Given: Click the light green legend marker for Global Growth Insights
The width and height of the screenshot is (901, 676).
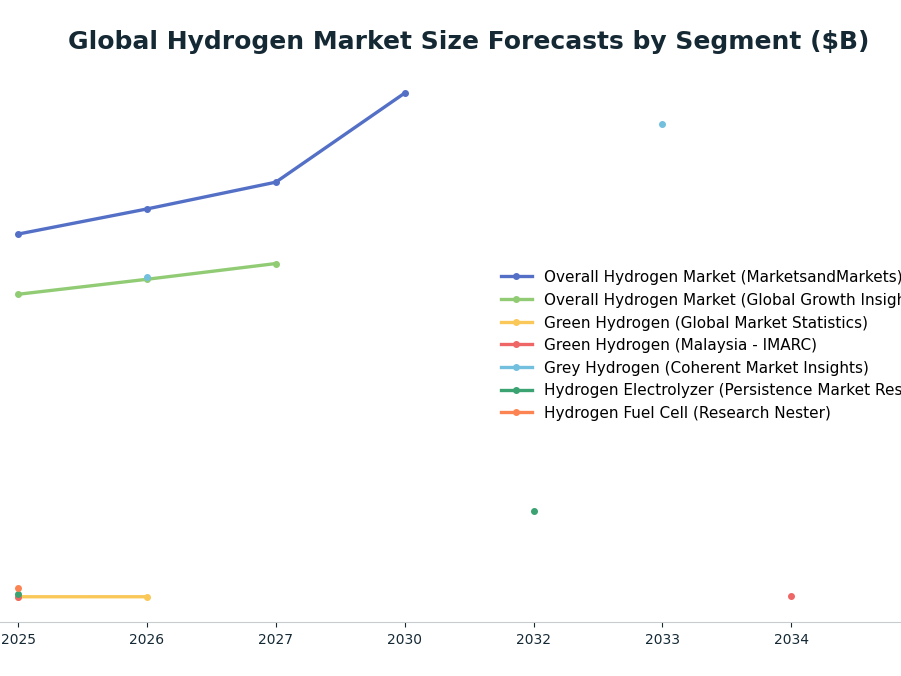Looking at the screenshot, I should pos(517,299).
